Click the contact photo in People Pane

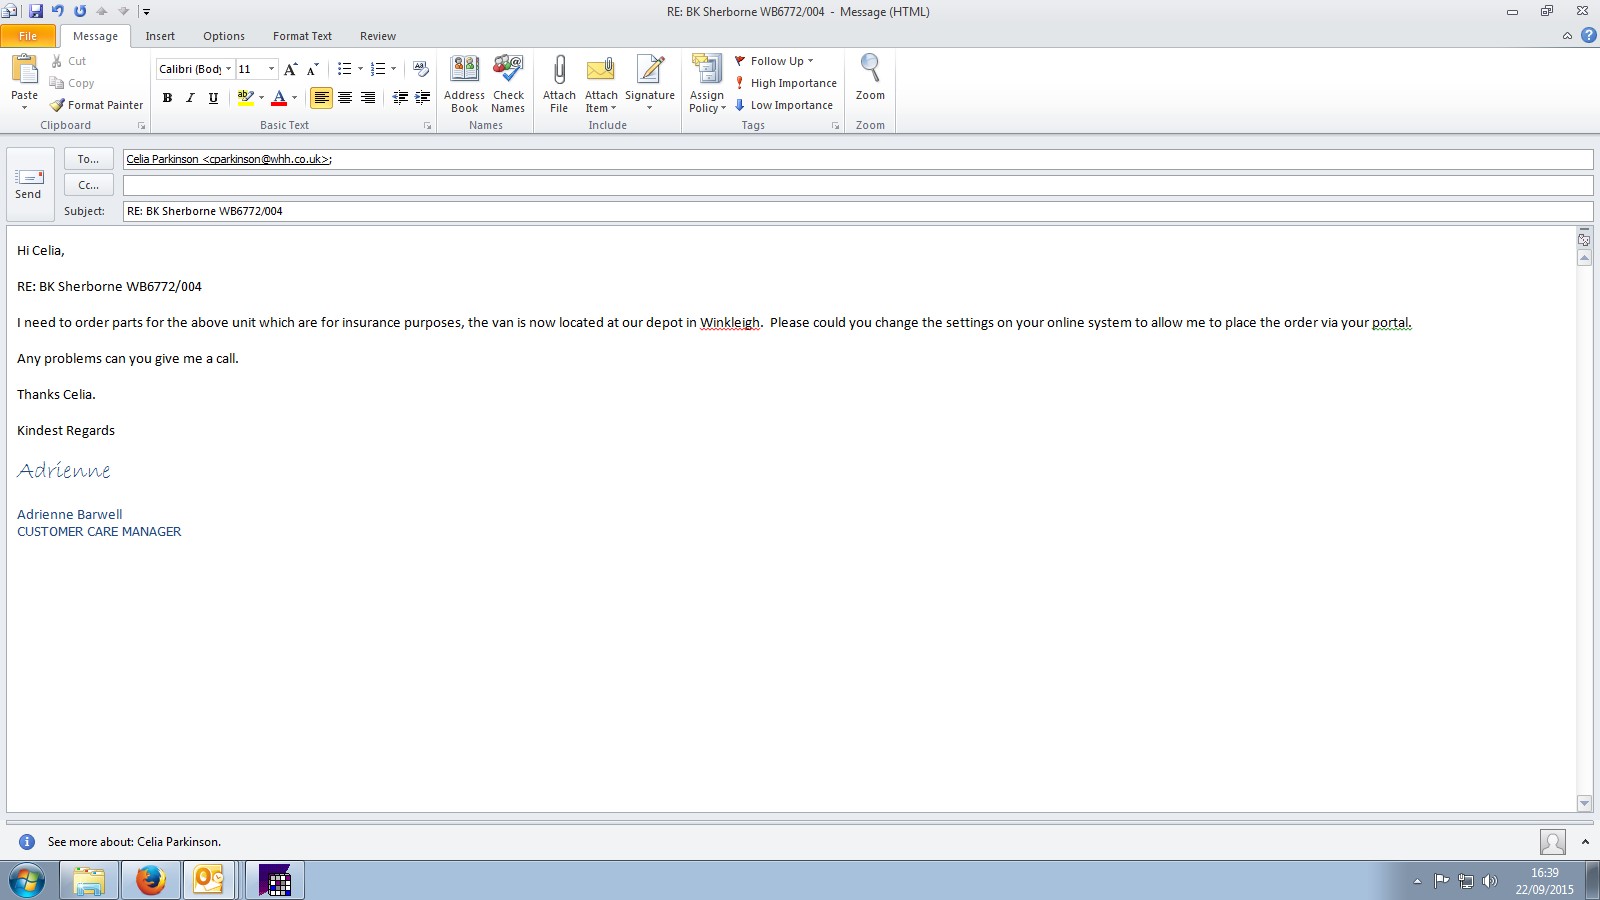tap(1553, 842)
